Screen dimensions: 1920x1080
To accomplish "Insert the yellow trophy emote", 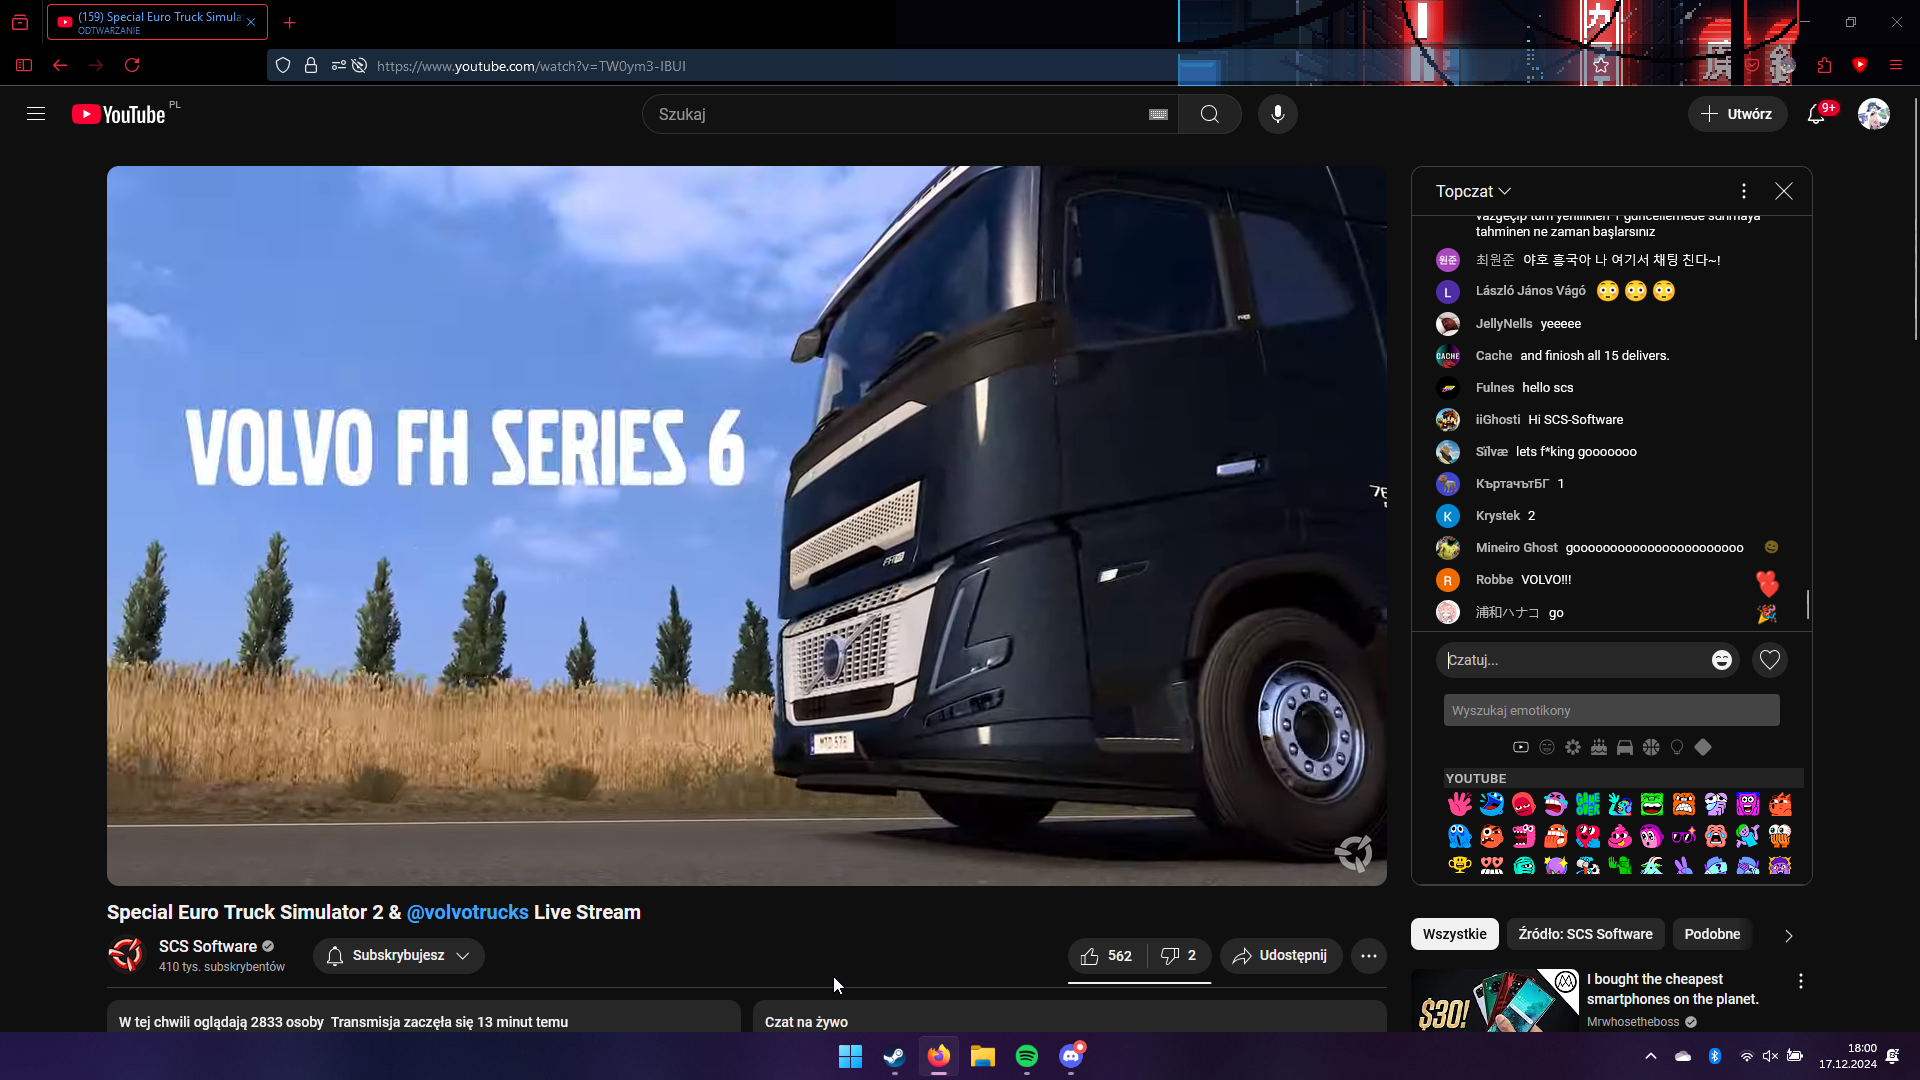I will pos(1460,865).
